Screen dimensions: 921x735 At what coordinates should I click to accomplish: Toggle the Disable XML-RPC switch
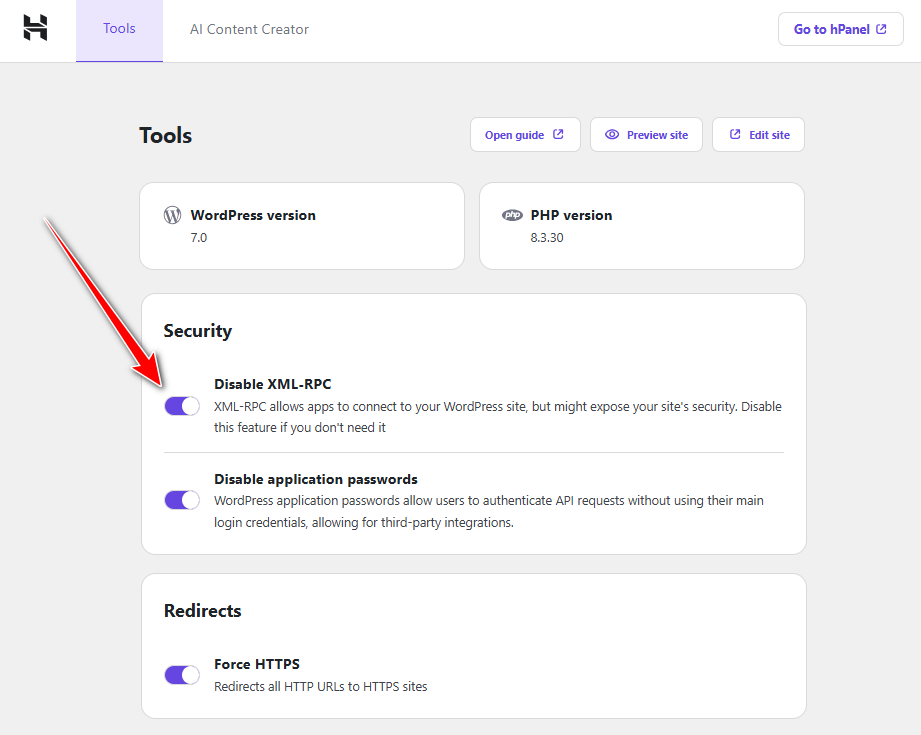click(182, 406)
